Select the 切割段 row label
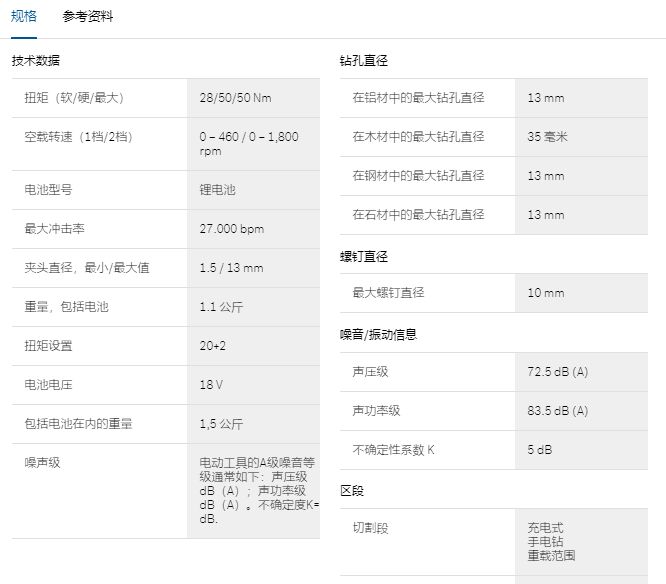Image resolution: width=666 pixels, height=584 pixels. tap(371, 527)
